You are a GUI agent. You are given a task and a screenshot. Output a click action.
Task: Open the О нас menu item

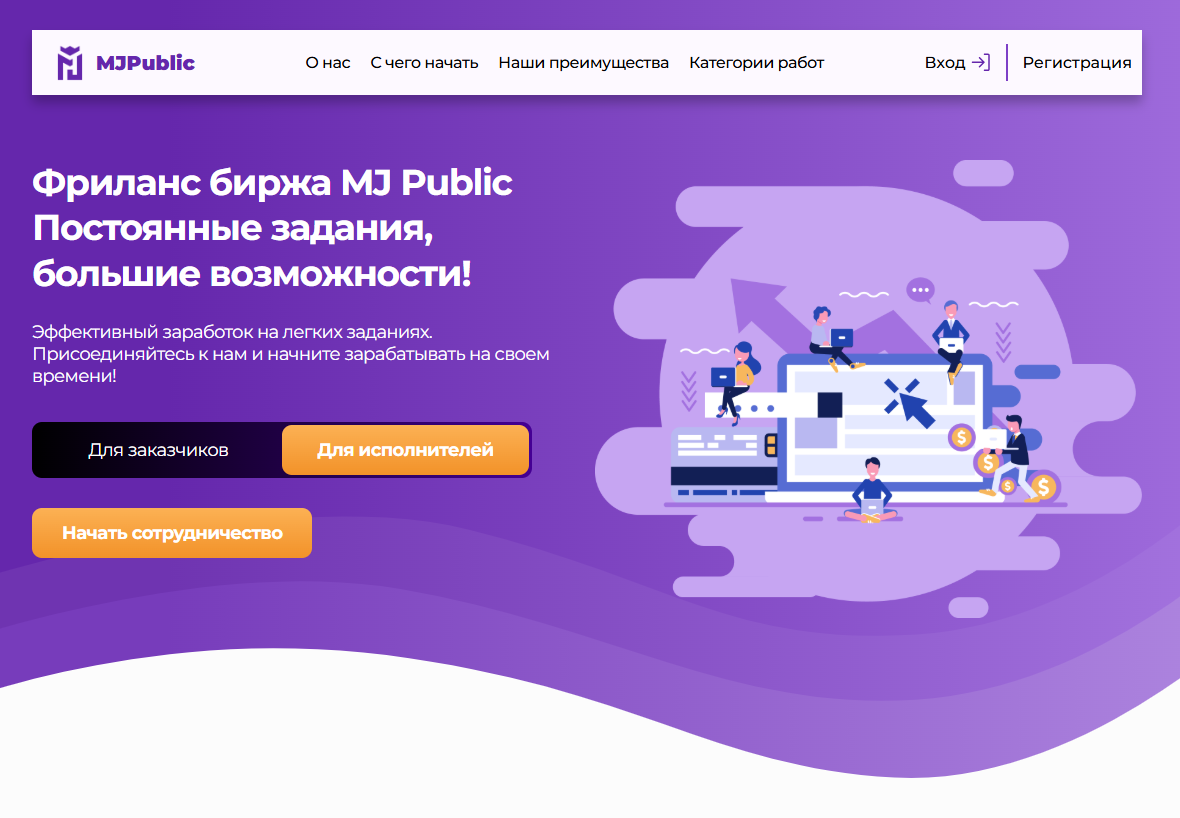[327, 62]
